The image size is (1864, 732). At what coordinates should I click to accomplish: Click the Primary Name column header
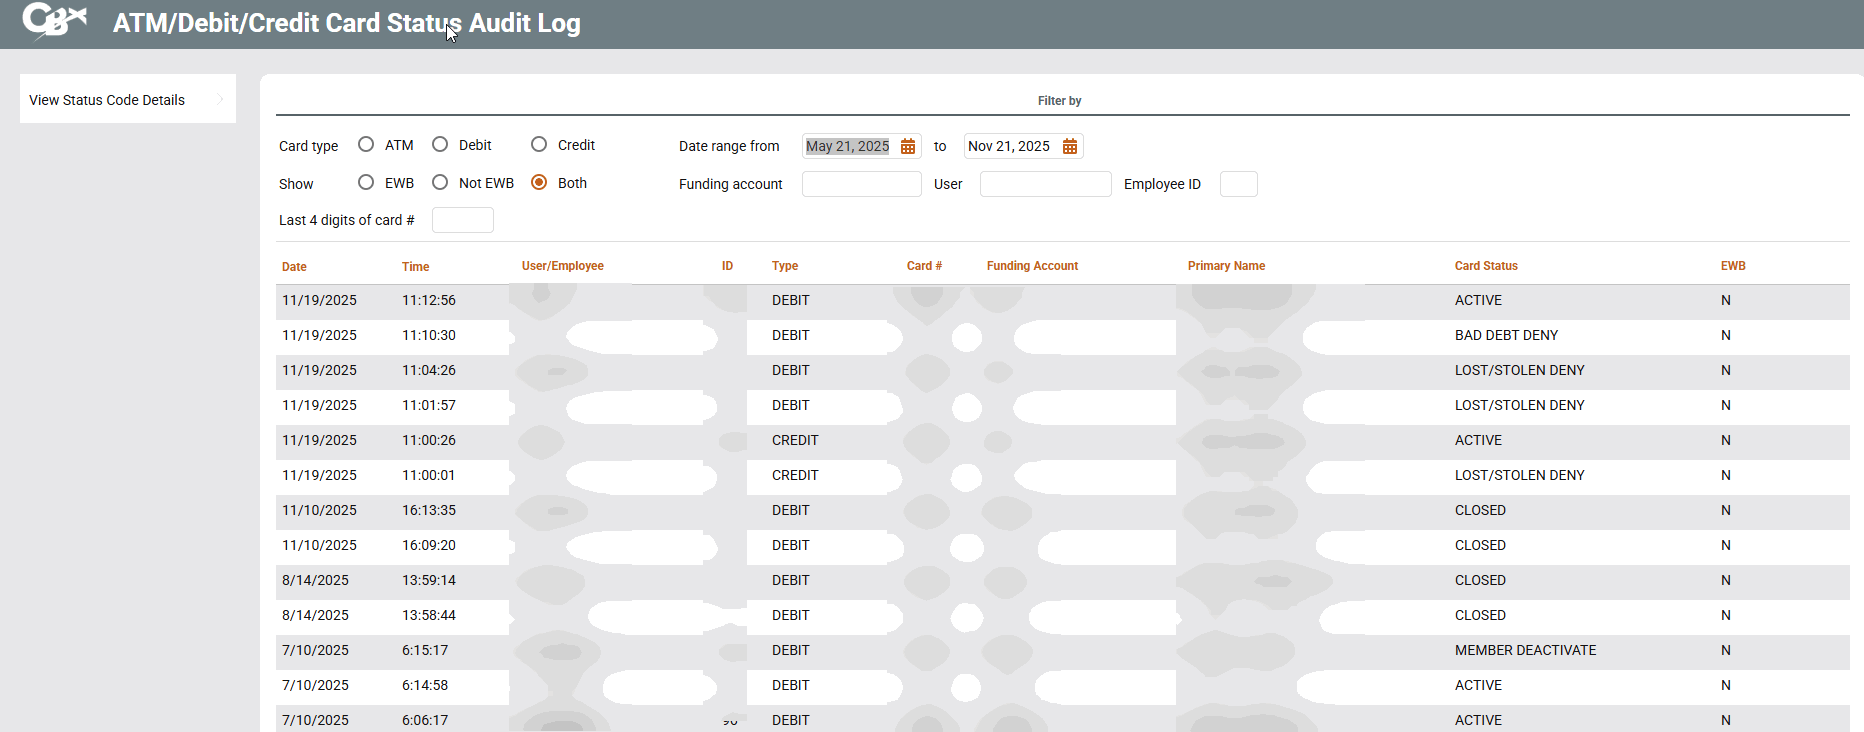pos(1226,266)
